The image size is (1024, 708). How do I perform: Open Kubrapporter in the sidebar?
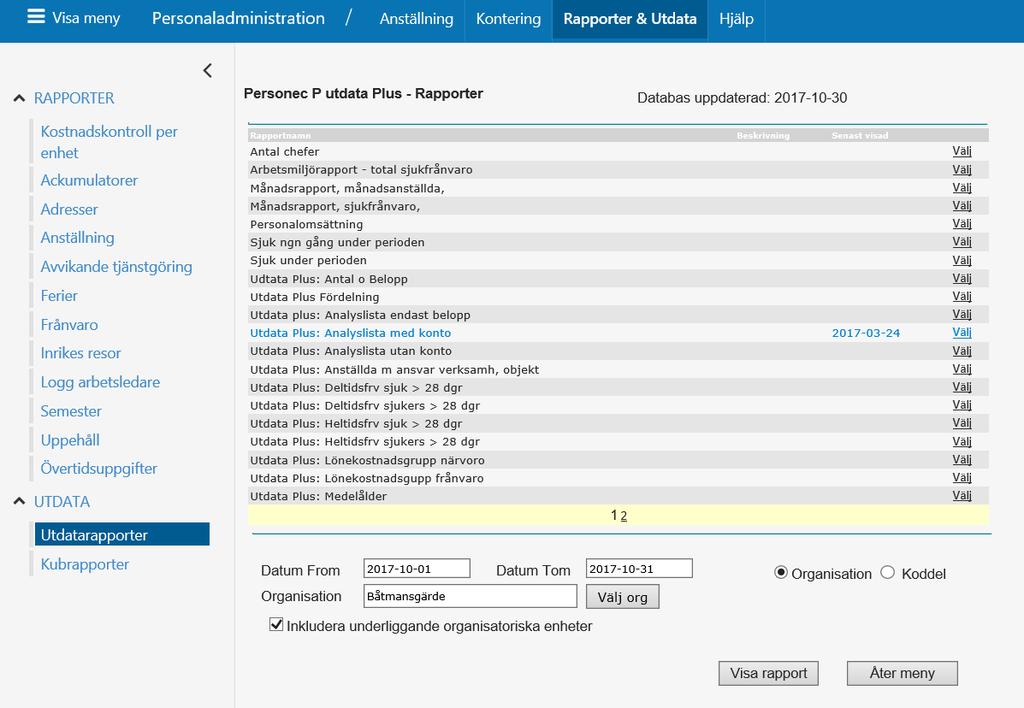(84, 564)
